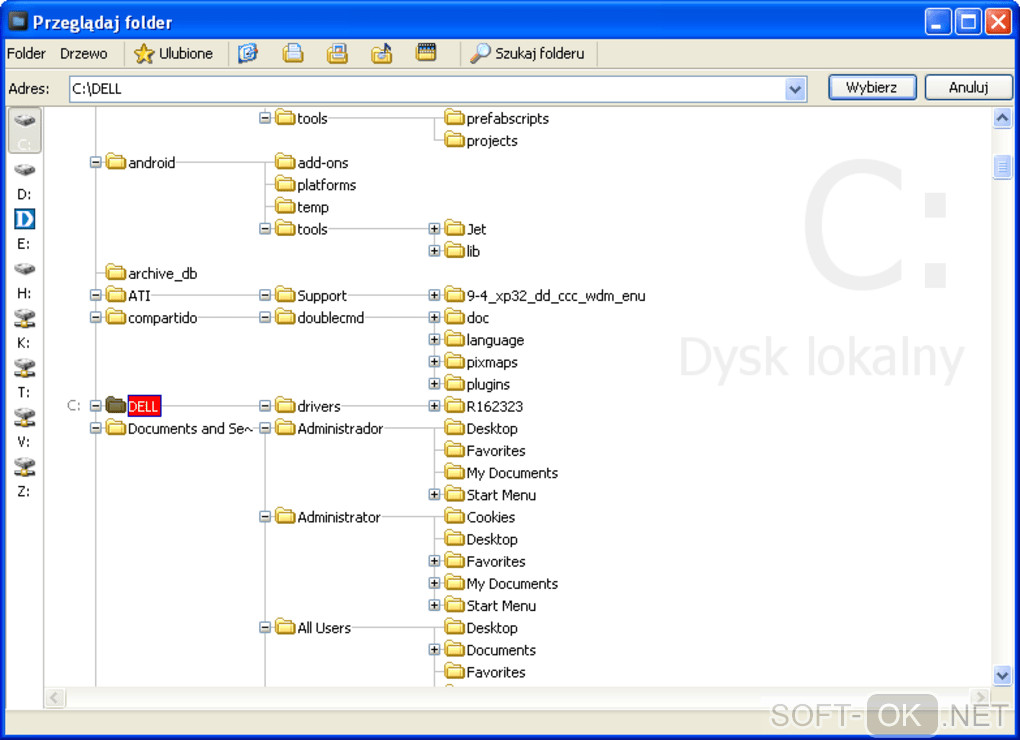1020x740 pixels.
Task: Open network drive V:
Action: pos(25,428)
